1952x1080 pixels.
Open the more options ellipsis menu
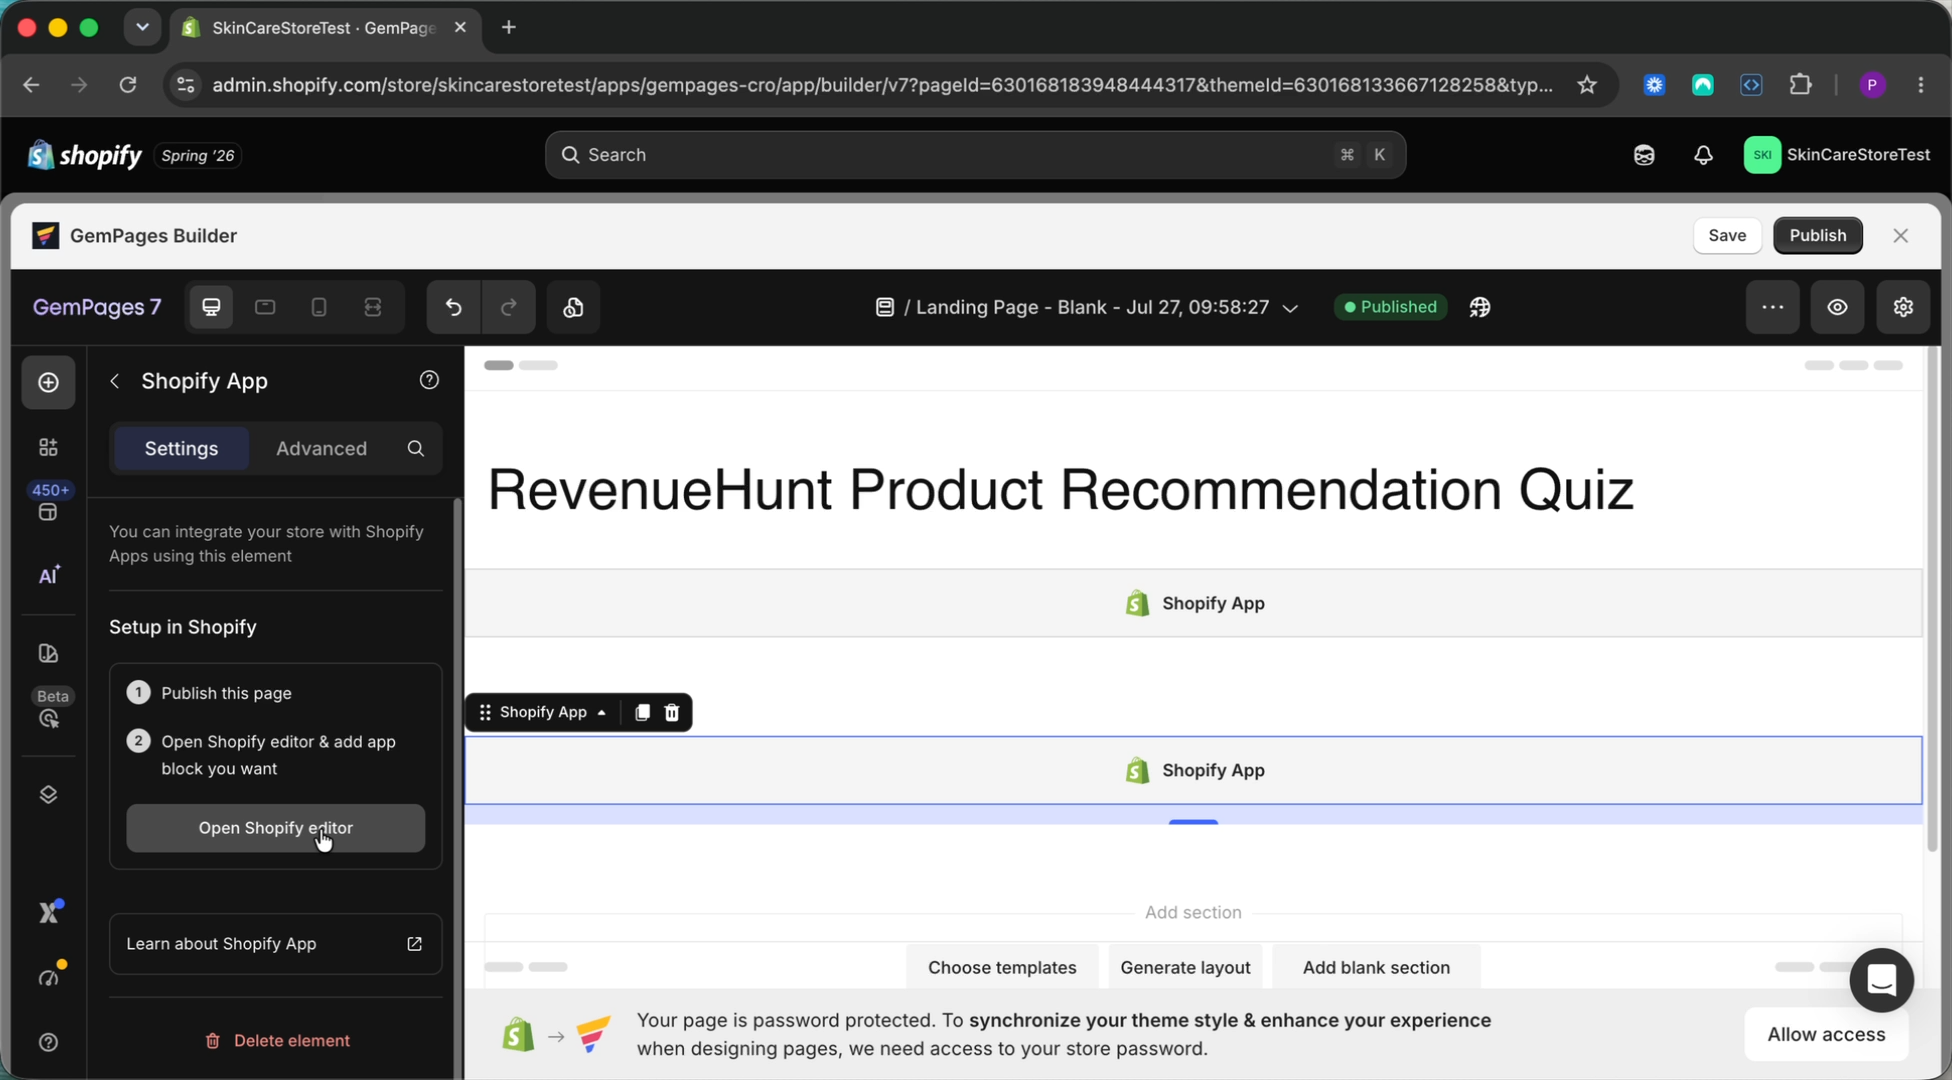[1773, 307]
